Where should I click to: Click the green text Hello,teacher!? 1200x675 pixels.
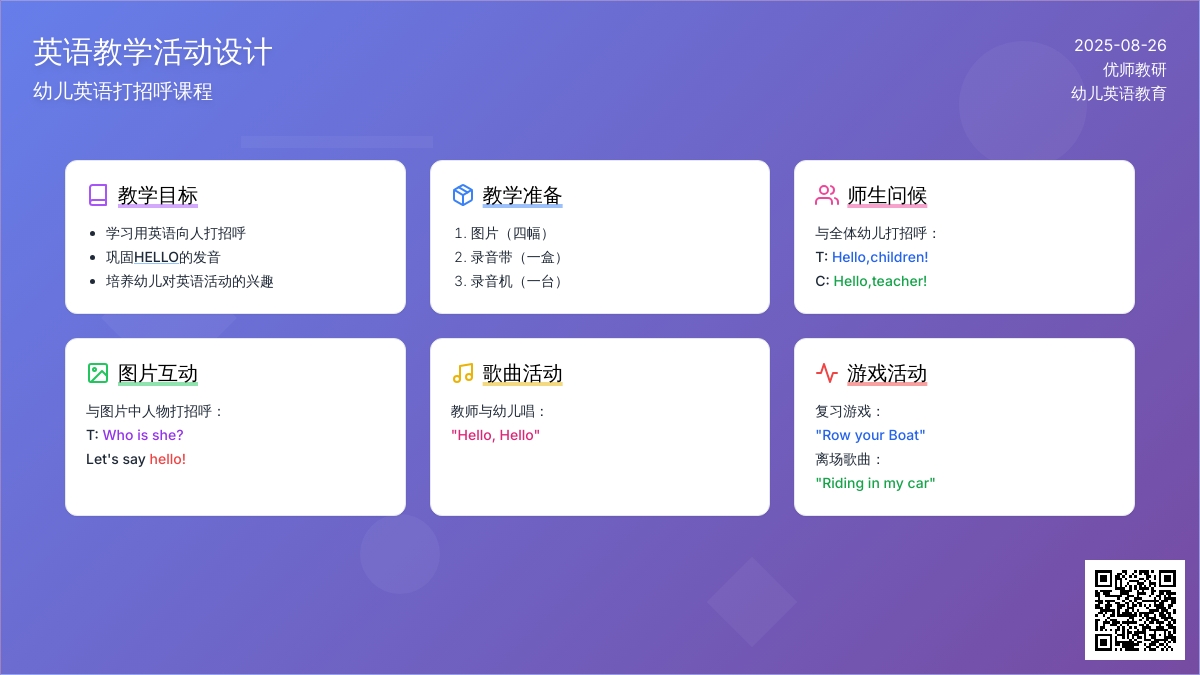(880, 281)
